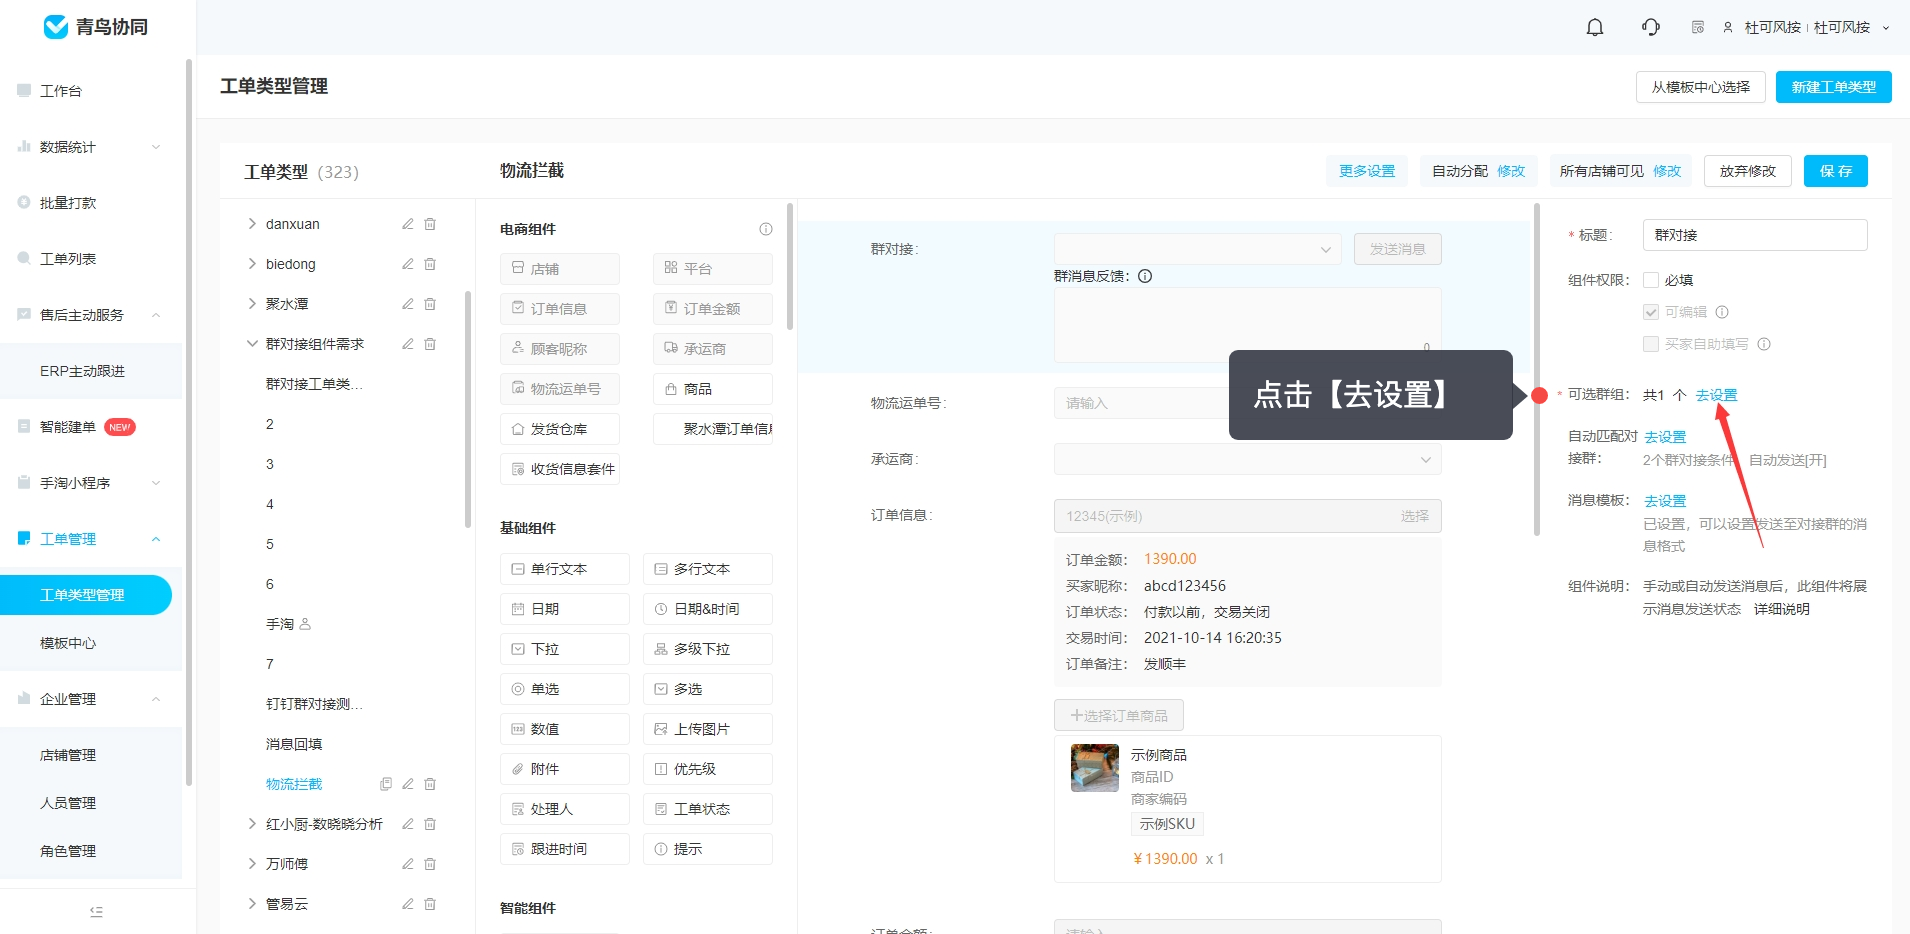Delete the 物流拦截 ticket type
Image resolution: width=1910 pixels, height=934 pixels.
tap(430, 784)
